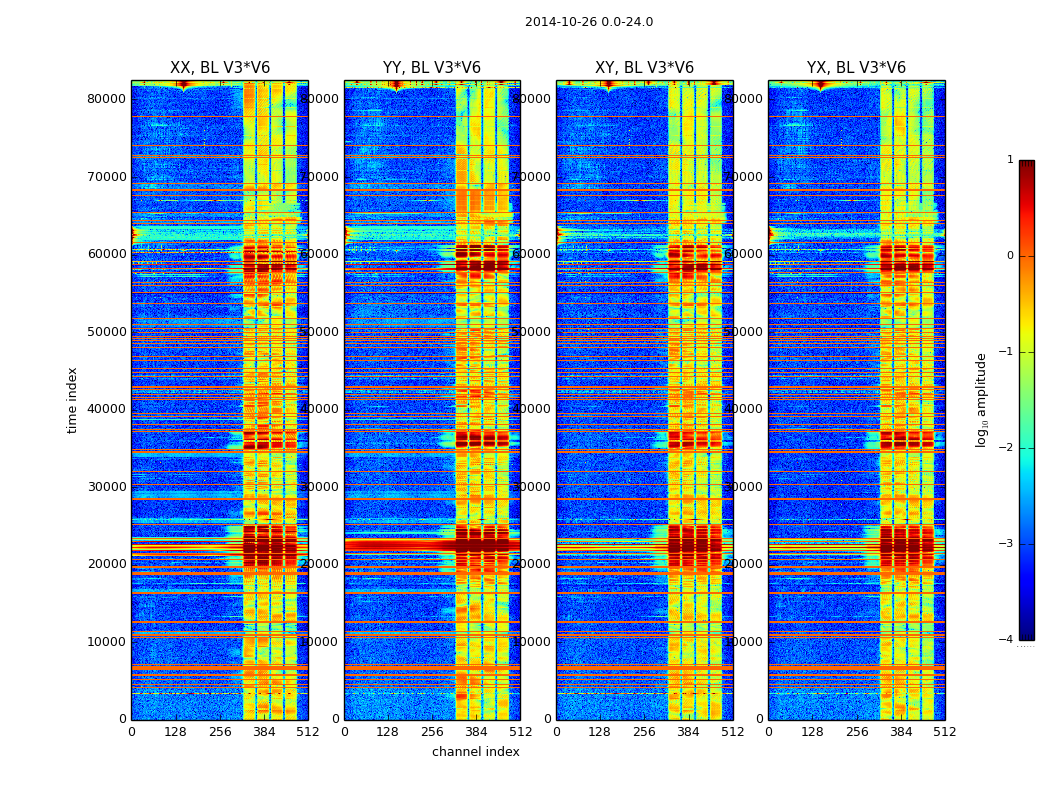The width and height of the screenshot is (1050, 800).
Task: Click the colorbar tick label "0"
Action: pyautogui.click(x=1009, y=256)
